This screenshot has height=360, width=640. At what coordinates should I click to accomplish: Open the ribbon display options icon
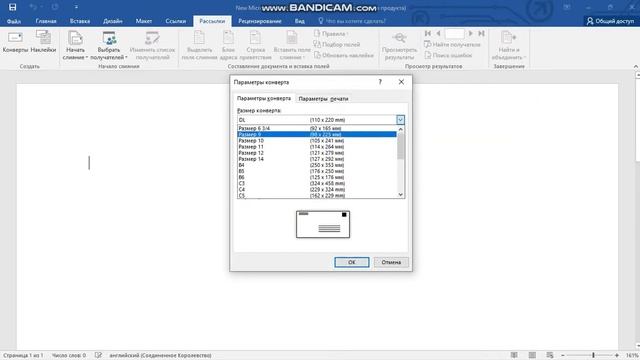click(x=567, y=7)
